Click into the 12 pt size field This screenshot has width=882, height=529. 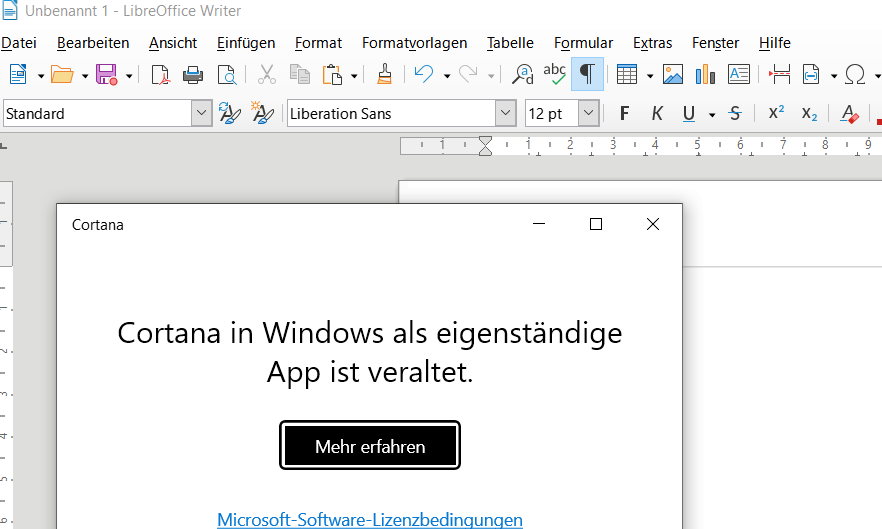coord(551,113)
